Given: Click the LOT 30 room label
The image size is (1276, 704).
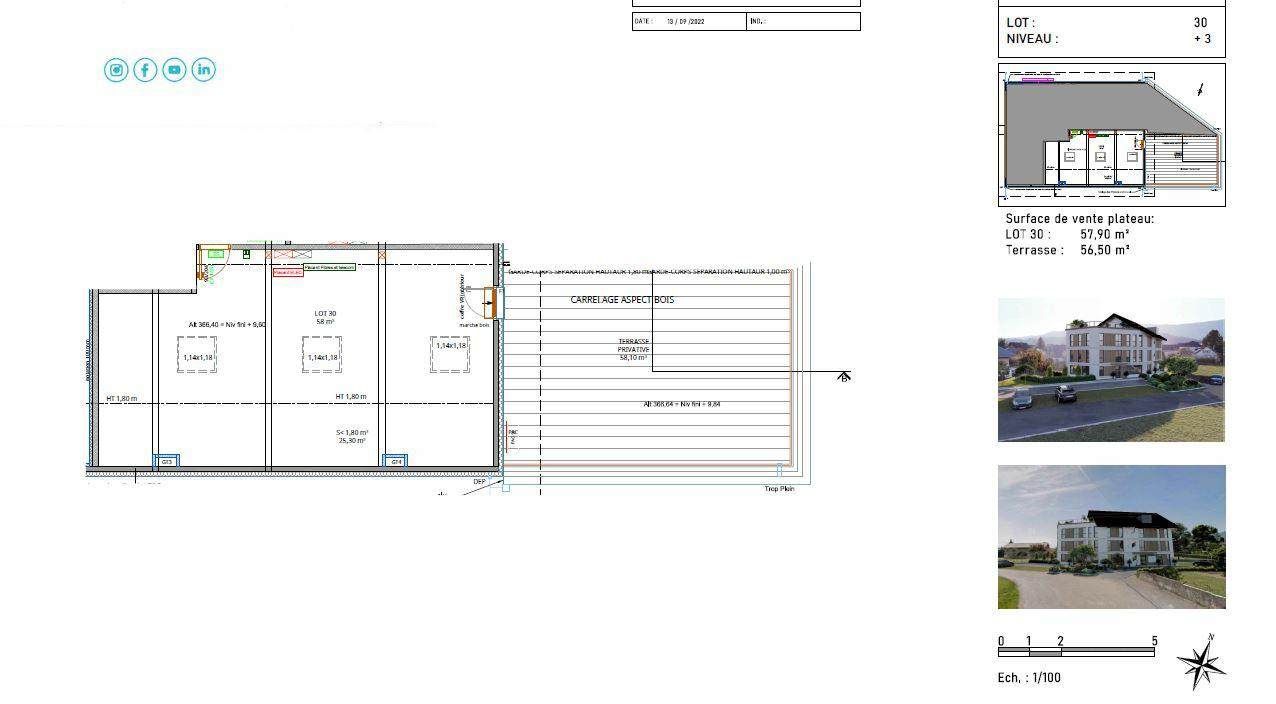Looking at the screenshot, I should (325, 317).
